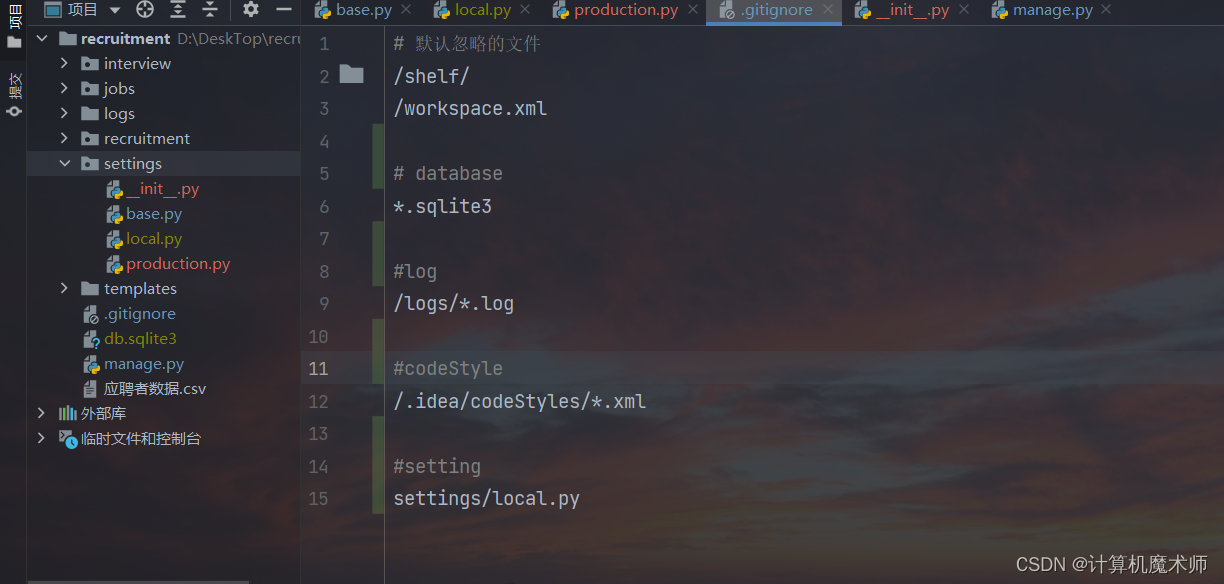Open the 提交 commit tool window
The height and width of the screenshot is (584, 1224).
click(14, 95)
